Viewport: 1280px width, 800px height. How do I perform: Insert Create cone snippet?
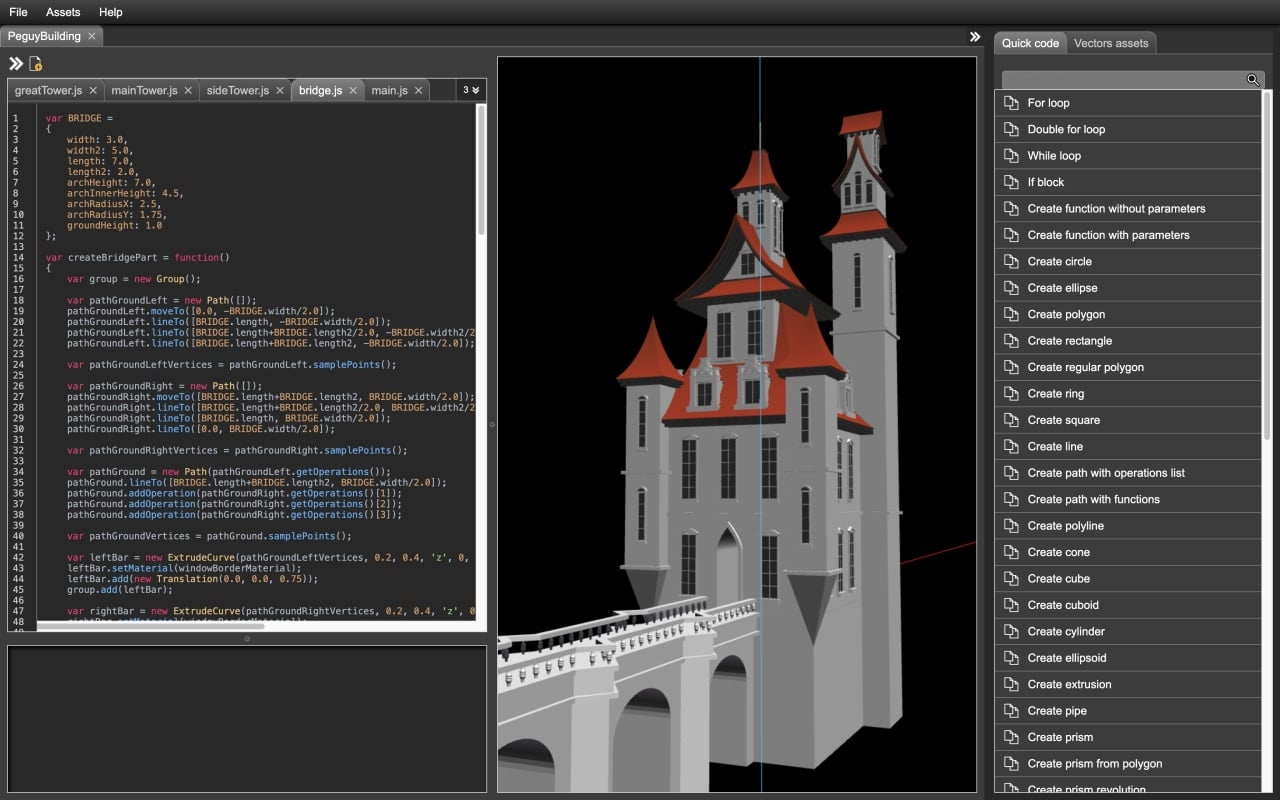1128,552
